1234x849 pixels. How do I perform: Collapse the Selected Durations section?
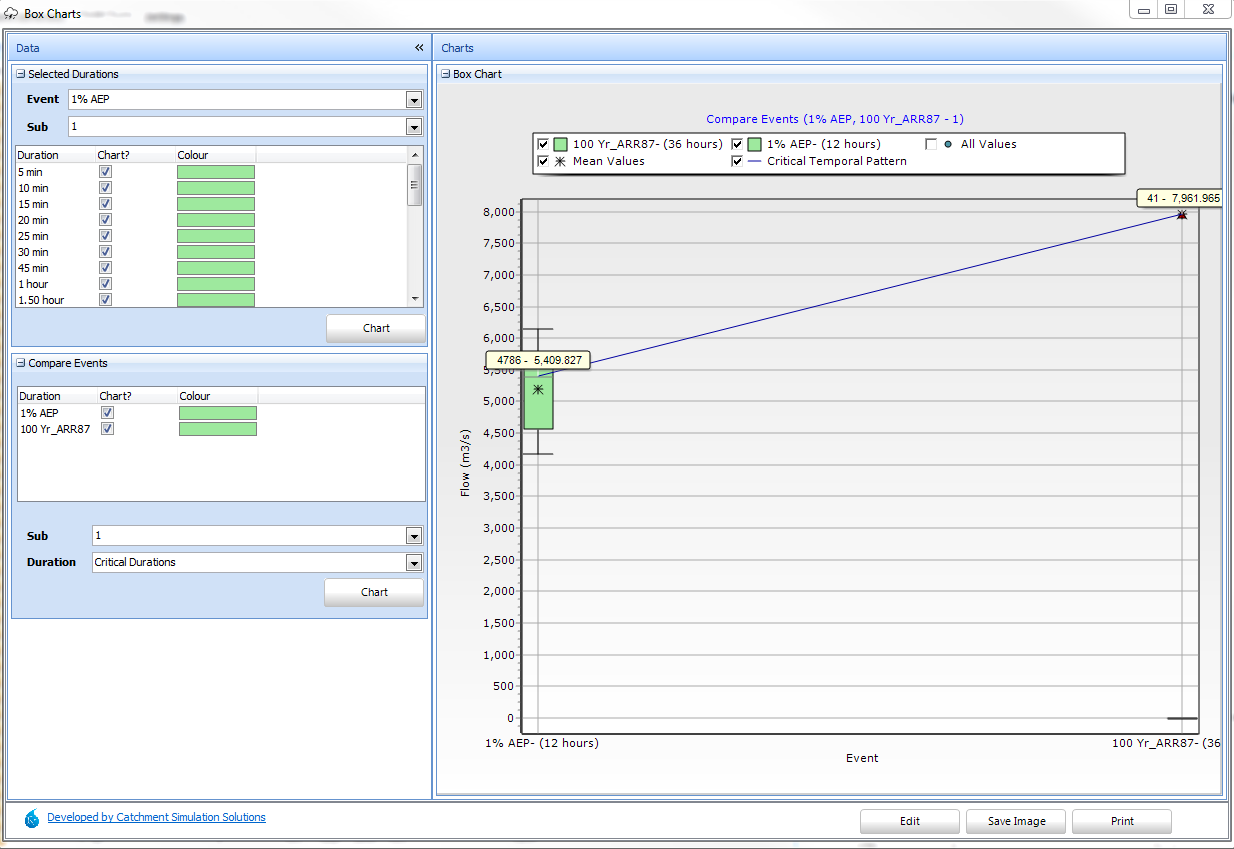click(x=20, y=74)
